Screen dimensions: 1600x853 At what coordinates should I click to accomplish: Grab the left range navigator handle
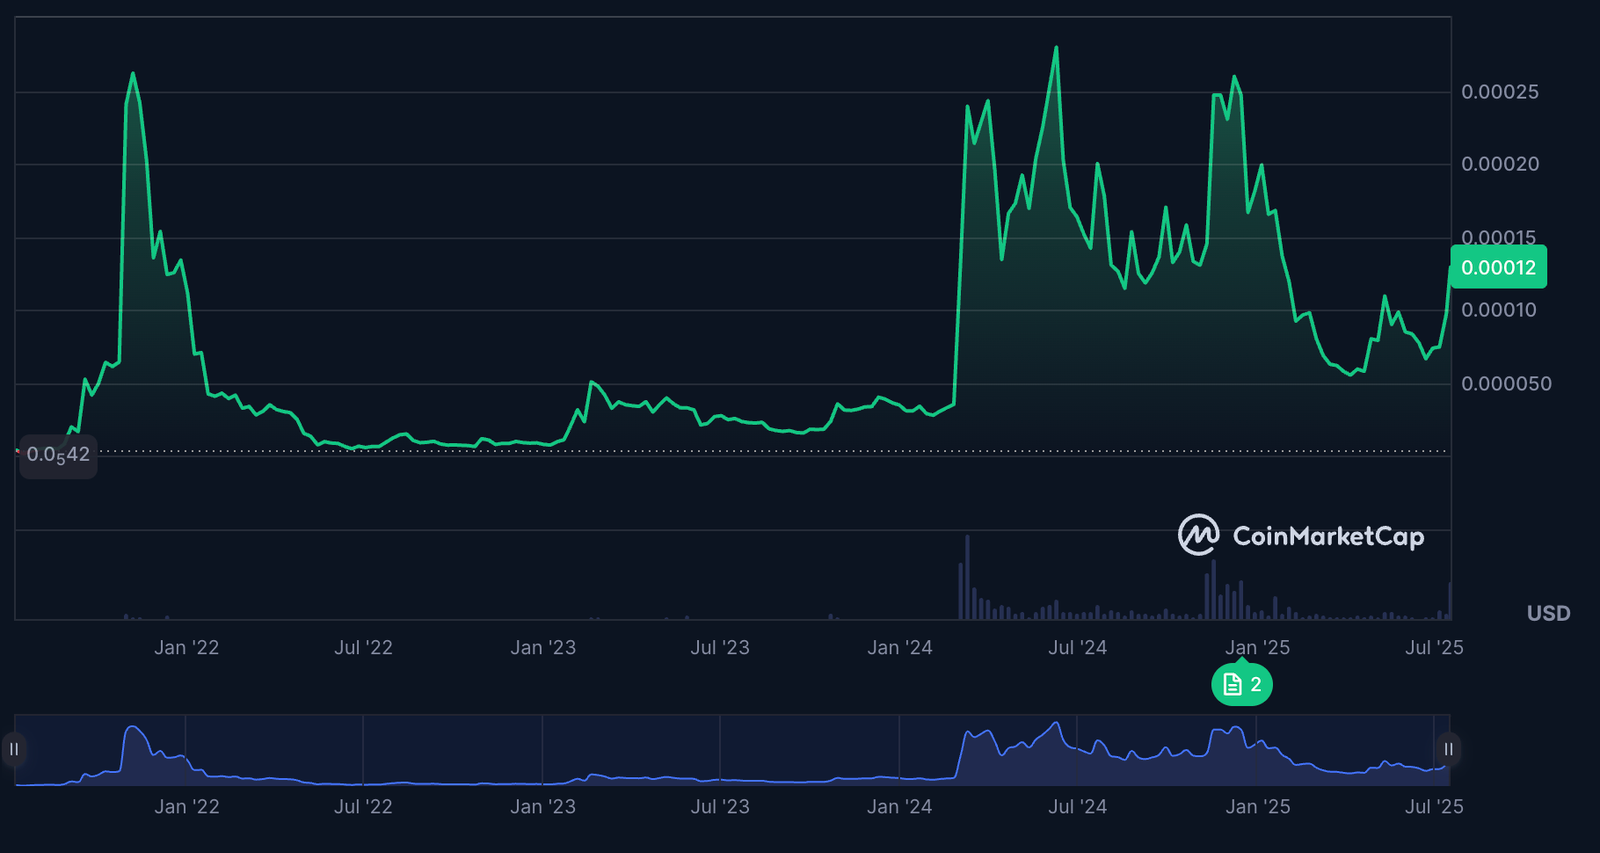(14, 749)
